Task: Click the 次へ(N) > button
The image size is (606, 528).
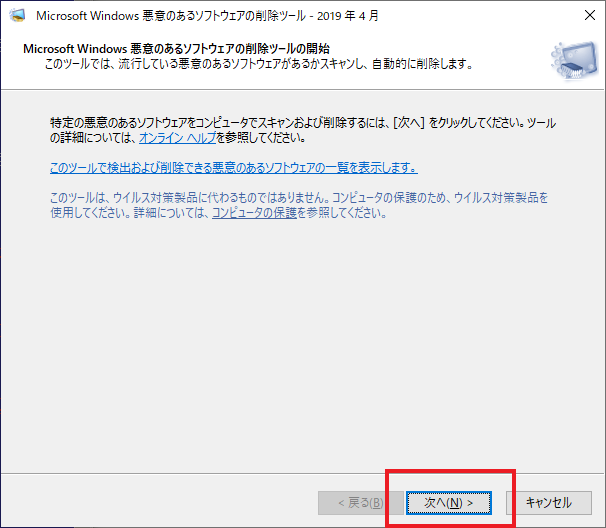Action: [x=449, y=503]
